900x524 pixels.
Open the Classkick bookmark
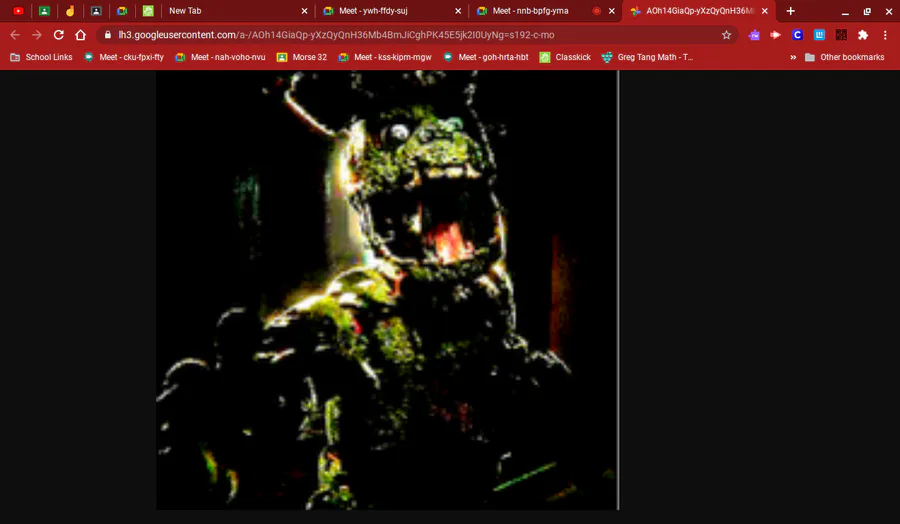[565, 57]
